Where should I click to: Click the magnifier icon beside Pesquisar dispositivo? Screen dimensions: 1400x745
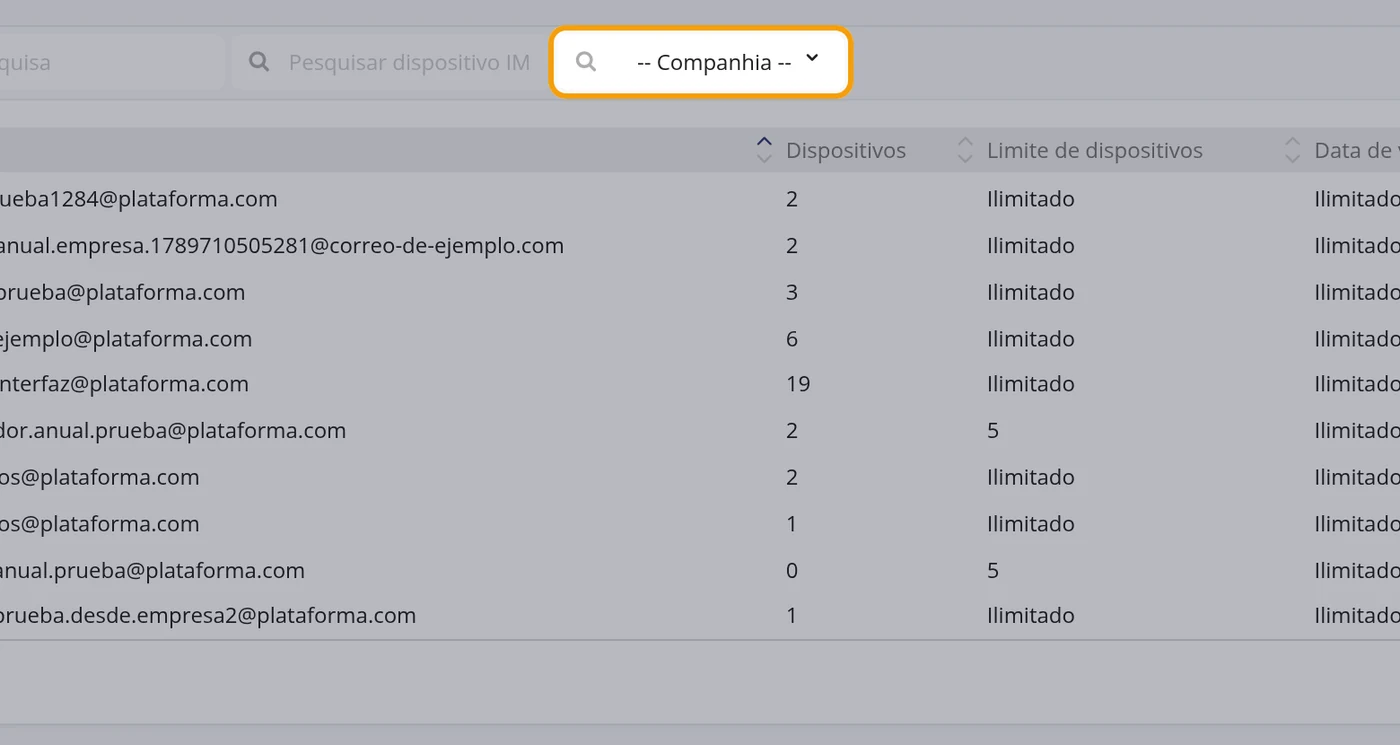point(259,62)
